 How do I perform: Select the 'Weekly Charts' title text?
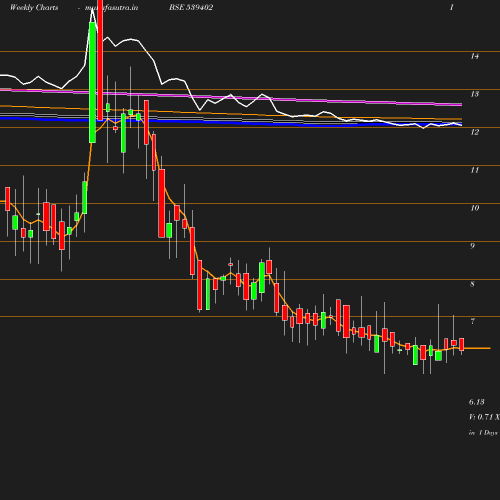click(x=34, y=8)
